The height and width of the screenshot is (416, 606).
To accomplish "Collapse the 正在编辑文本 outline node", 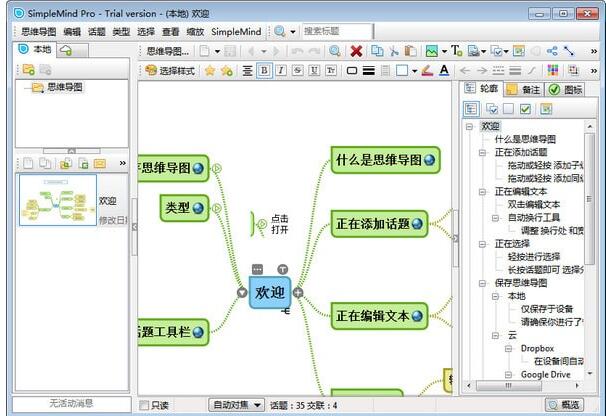I will coord(482,191).
